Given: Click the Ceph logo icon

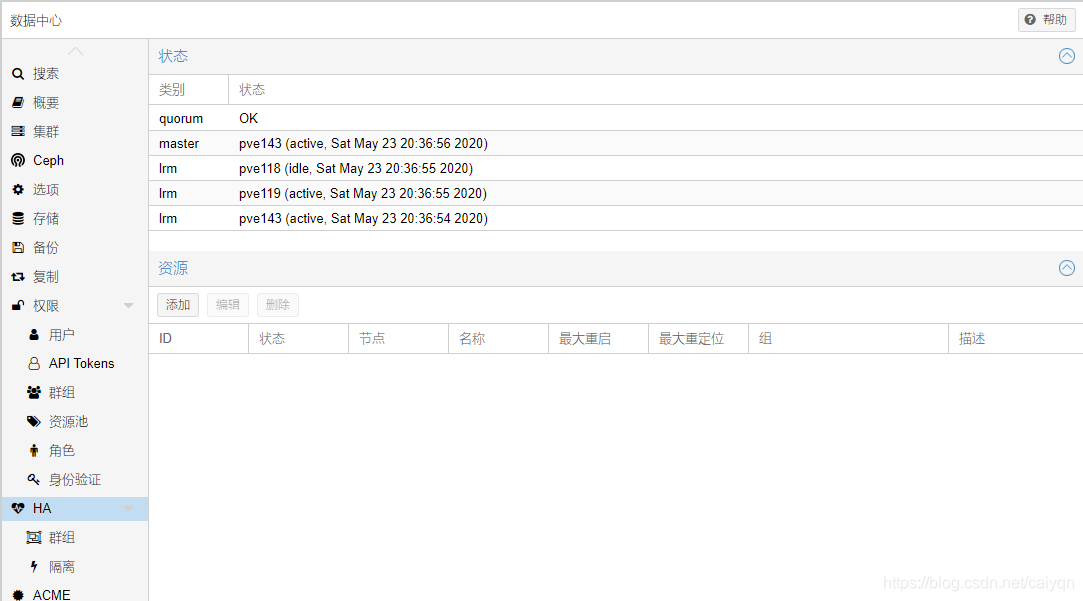Looking at the screenshot, I should [18, 160].
